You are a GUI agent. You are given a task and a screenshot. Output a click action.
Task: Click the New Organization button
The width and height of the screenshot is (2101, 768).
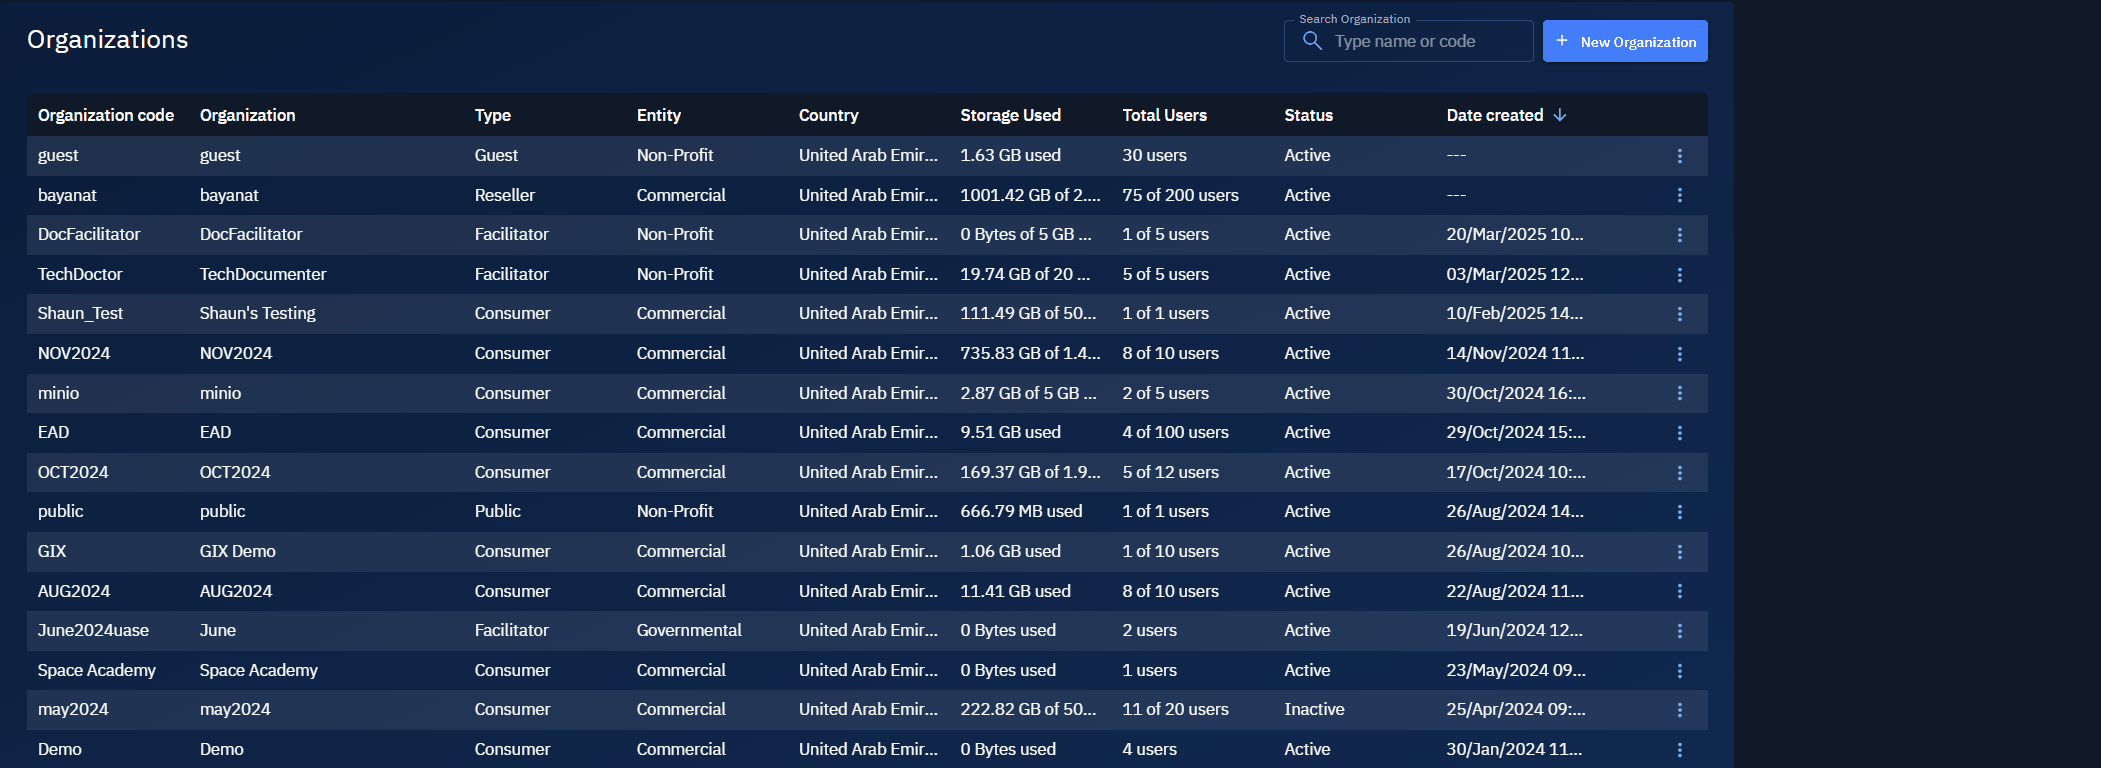(x=1624, y=41)
